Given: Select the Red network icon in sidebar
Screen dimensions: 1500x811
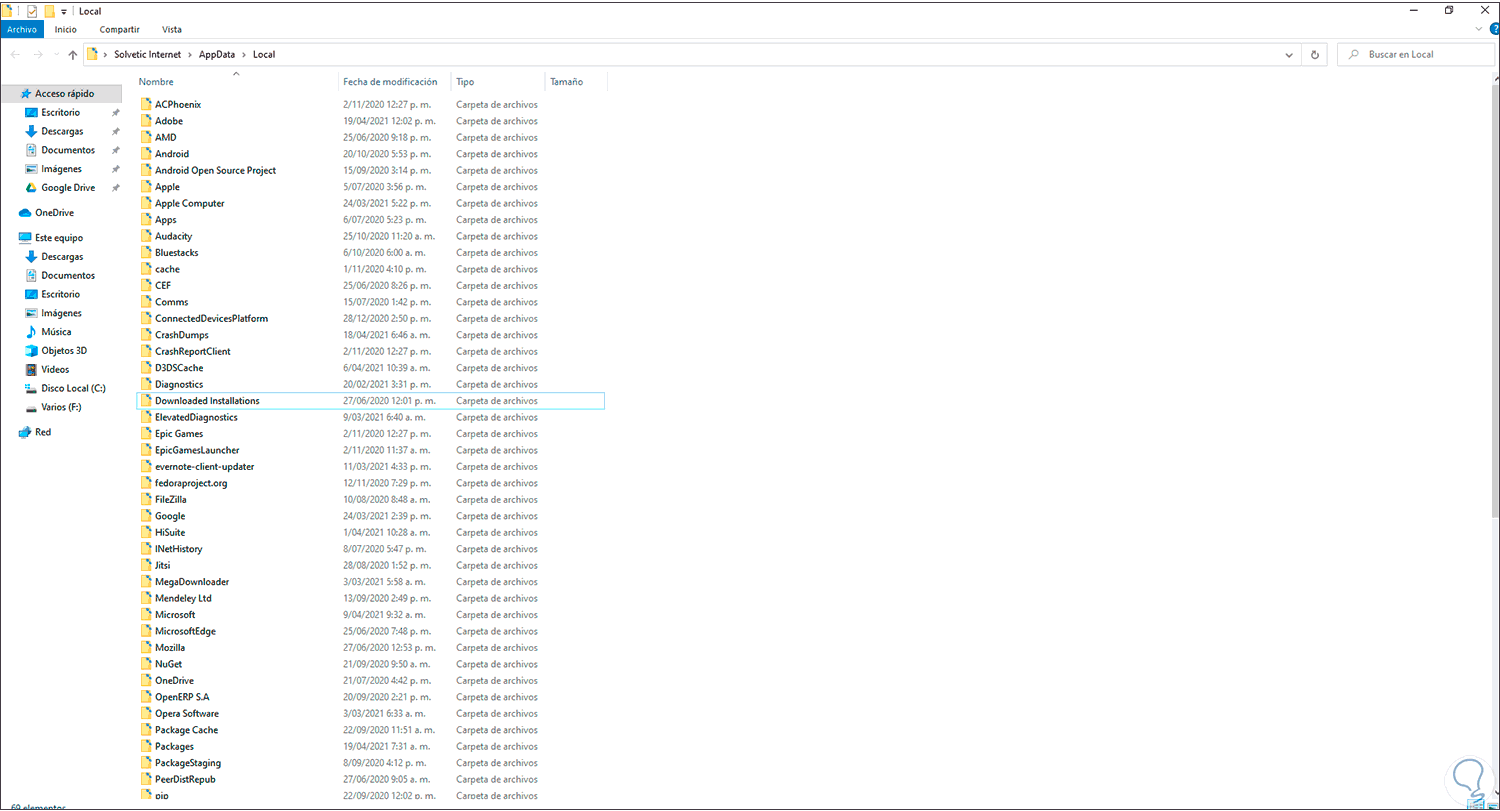Looking at the screenshot, I should pos(25,432).
